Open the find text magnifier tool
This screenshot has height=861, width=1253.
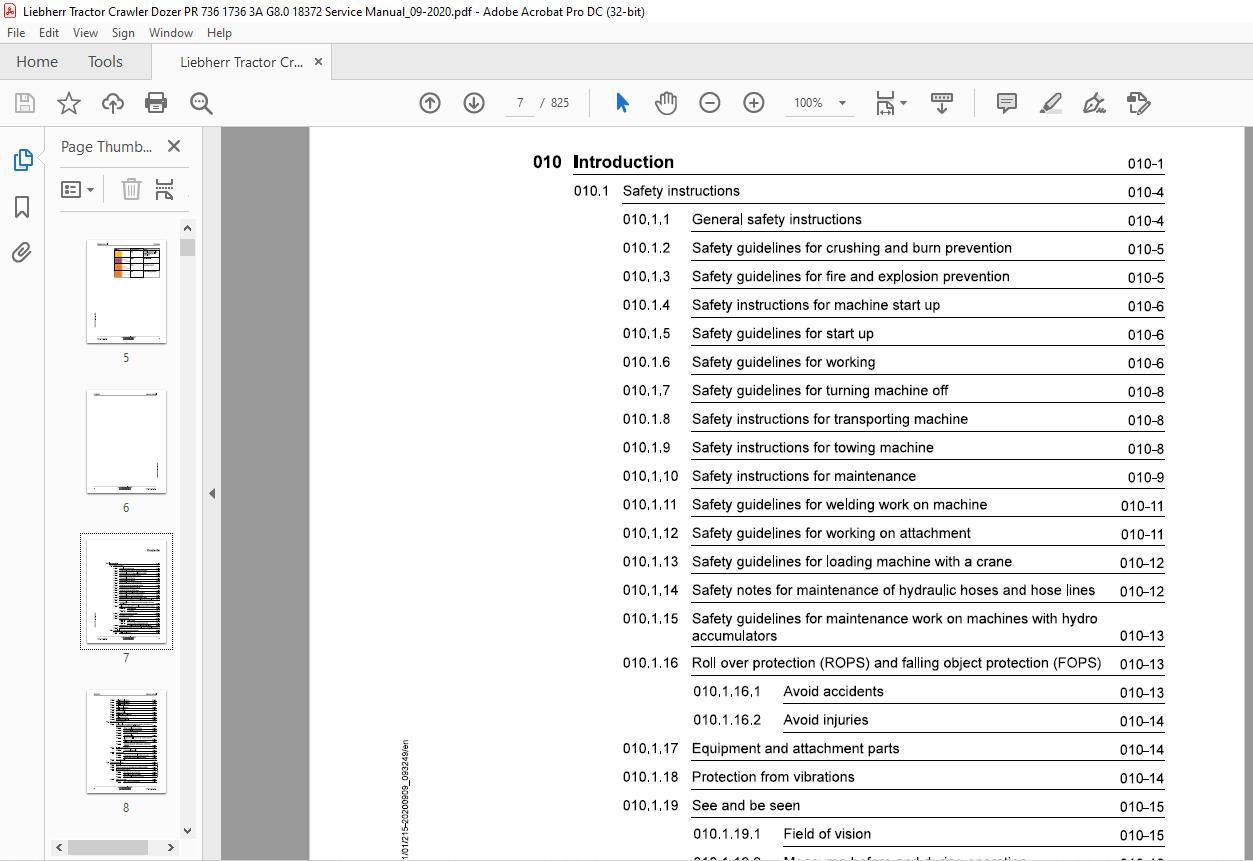(201, 103)
